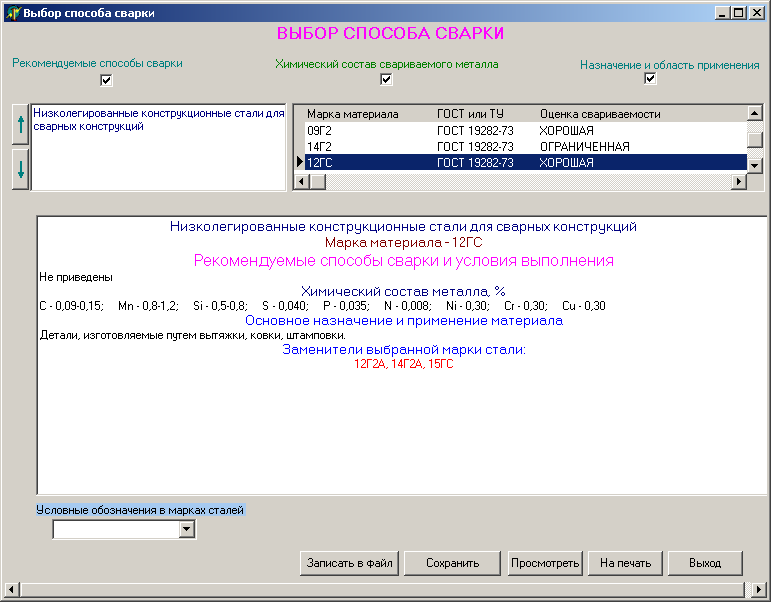Click the window bottom scrollbar right arrow
775x604 pixels.
point(758,590)
